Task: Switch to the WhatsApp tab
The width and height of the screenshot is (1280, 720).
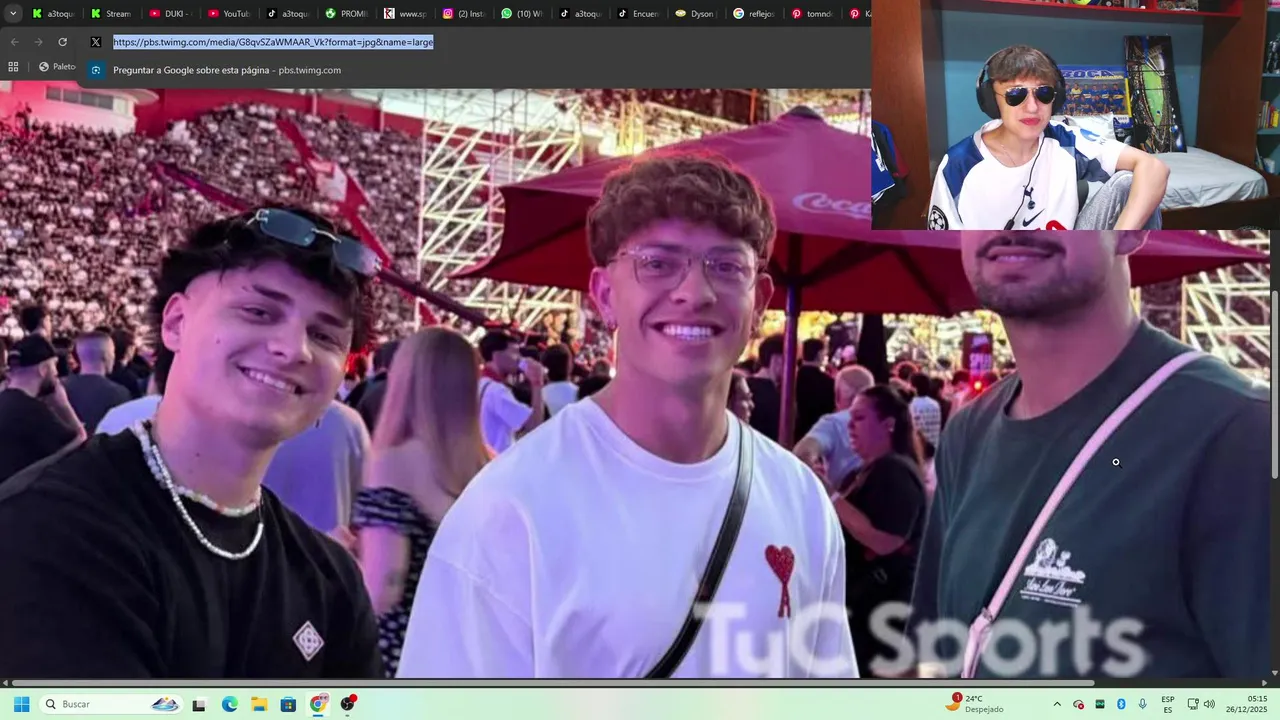Action: coord(521,14)
